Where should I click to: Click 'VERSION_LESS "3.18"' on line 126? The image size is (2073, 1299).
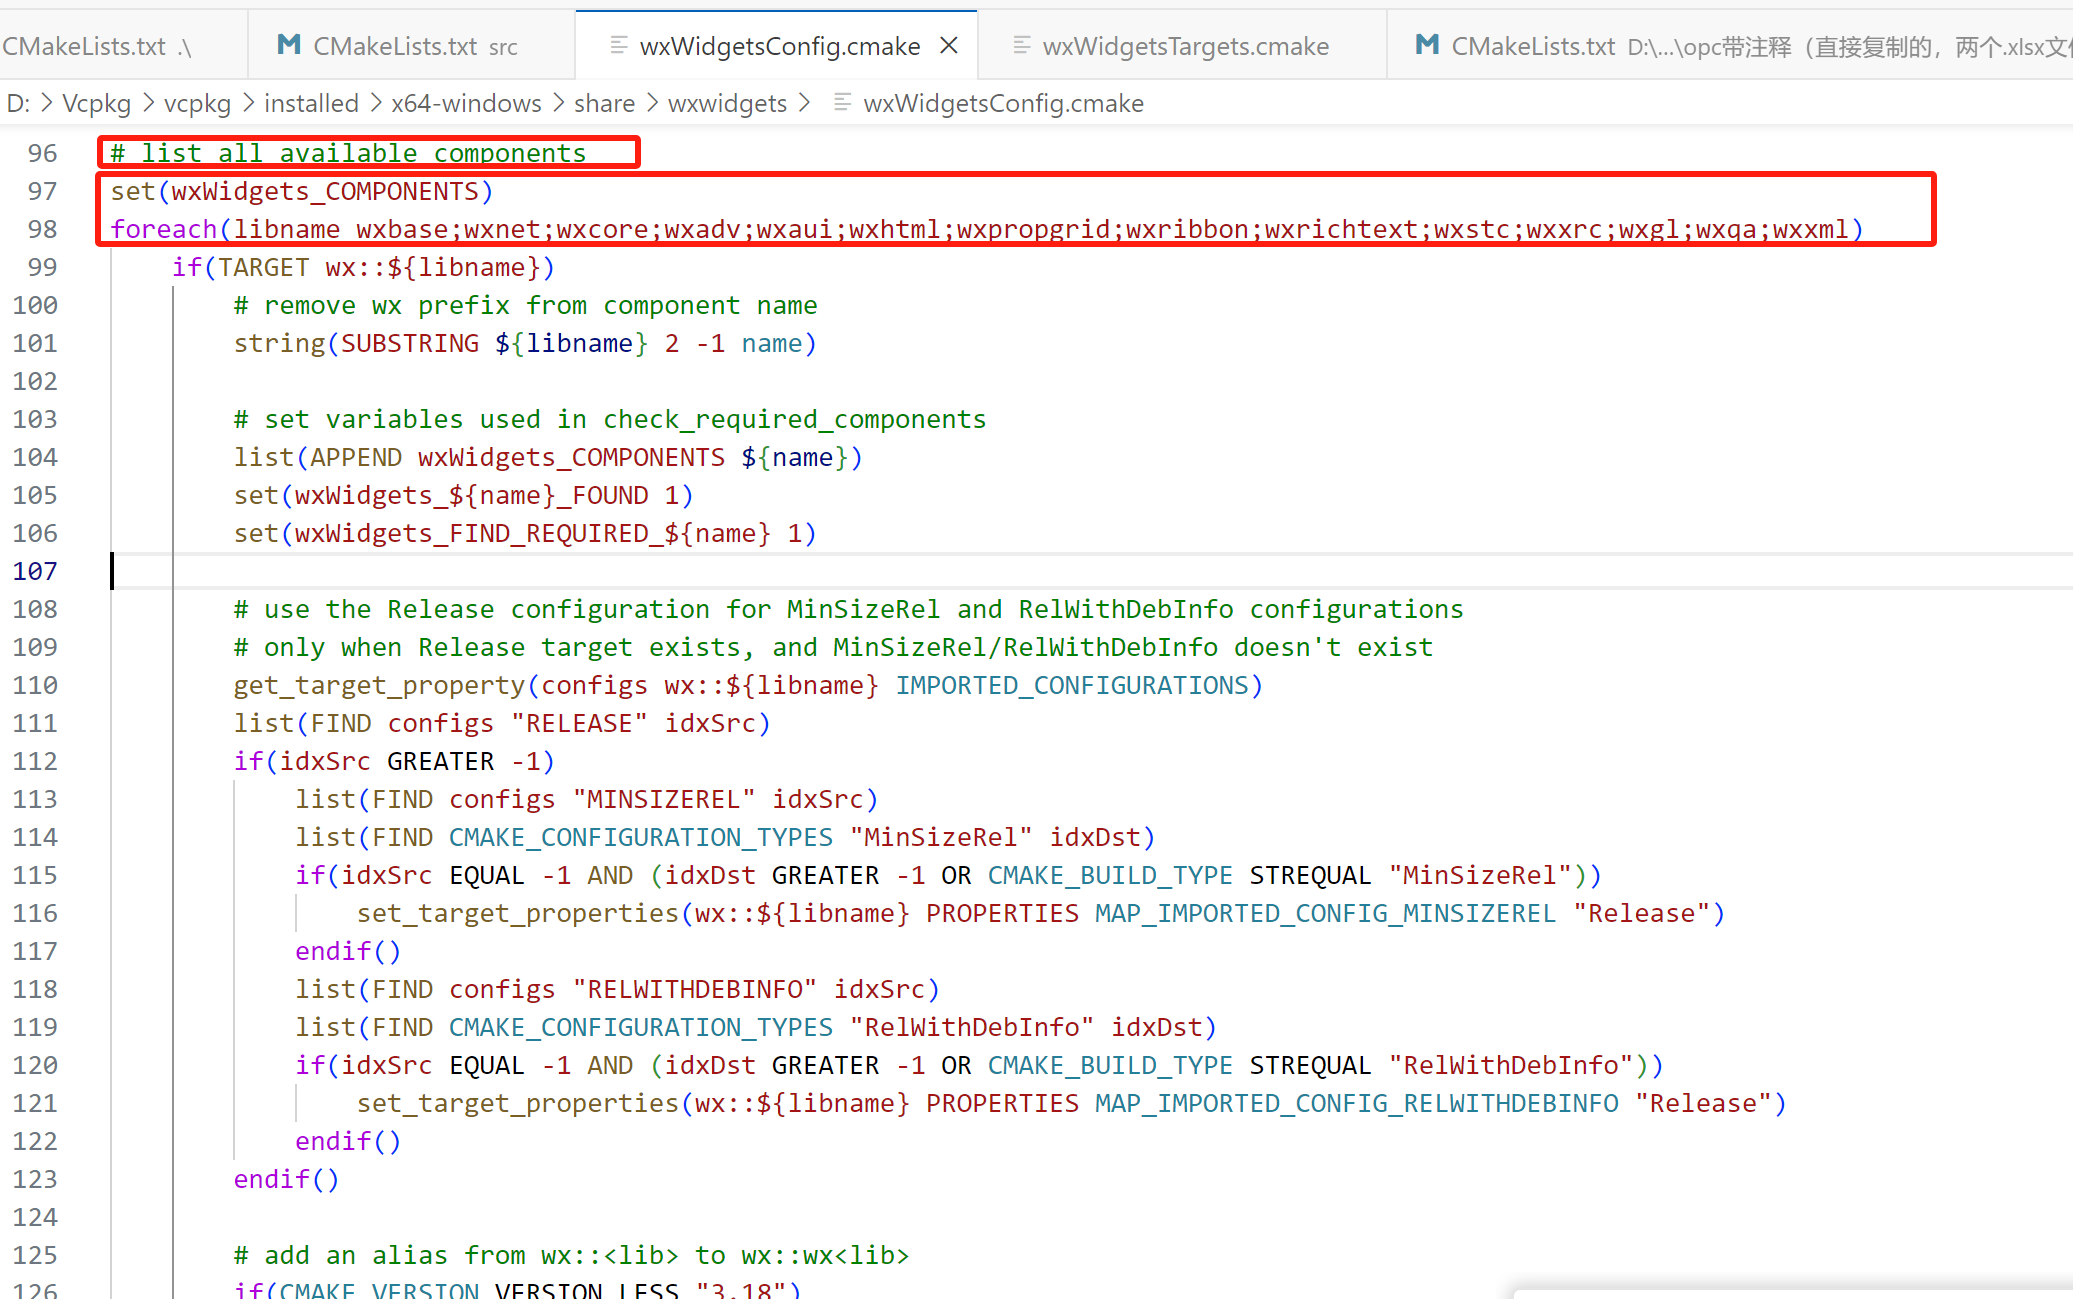640,1289
